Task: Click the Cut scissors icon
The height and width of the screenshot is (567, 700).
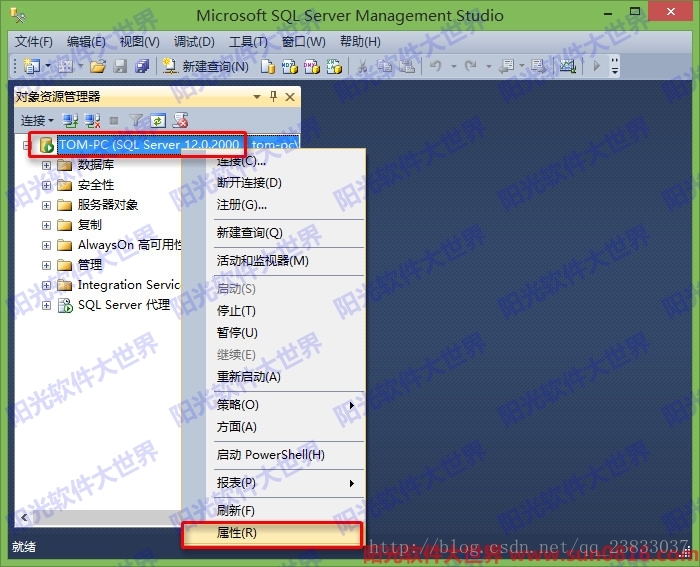Action: tap(362, 67)
